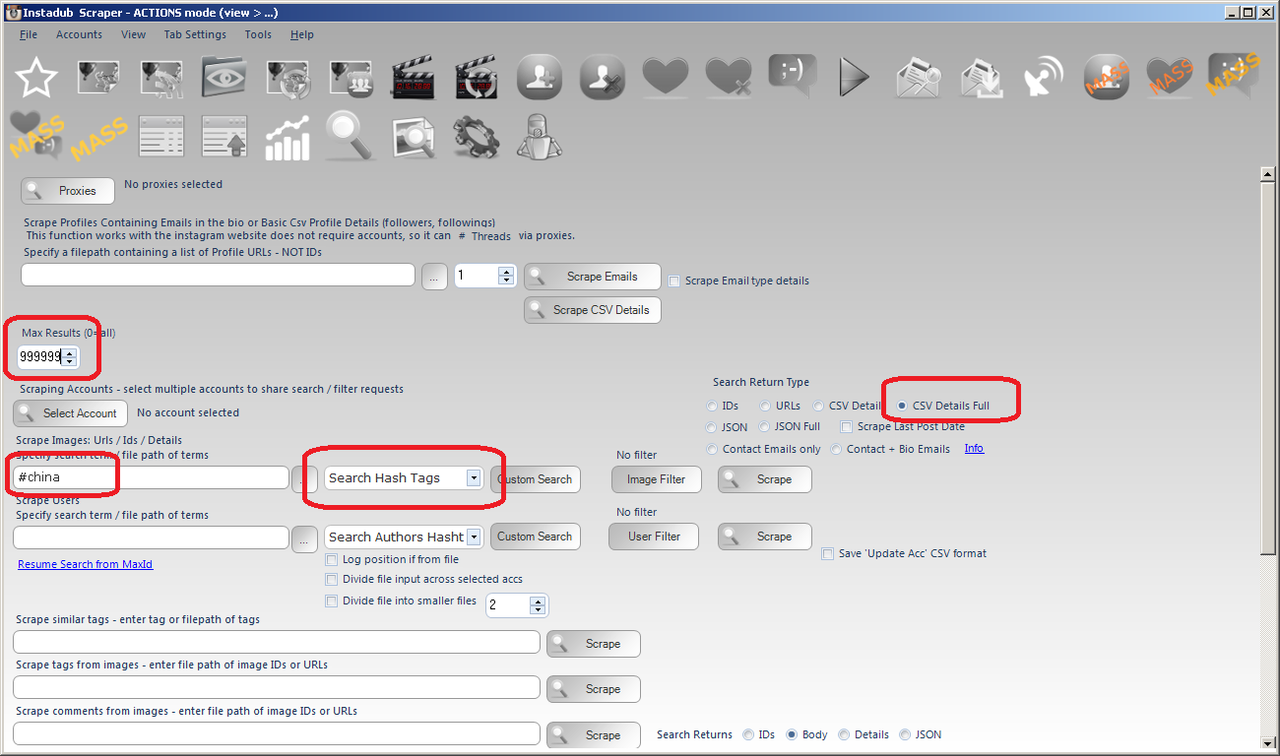
Task: Click the stepper beside Divide file into smaller files
Action: click(537, 605)
